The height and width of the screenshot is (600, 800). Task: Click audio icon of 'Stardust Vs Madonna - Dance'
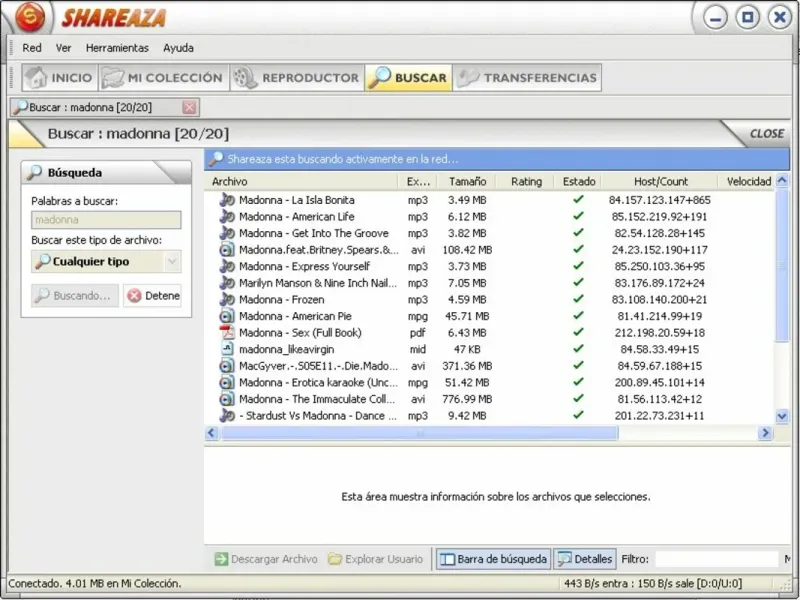click(x=227, y=415)
